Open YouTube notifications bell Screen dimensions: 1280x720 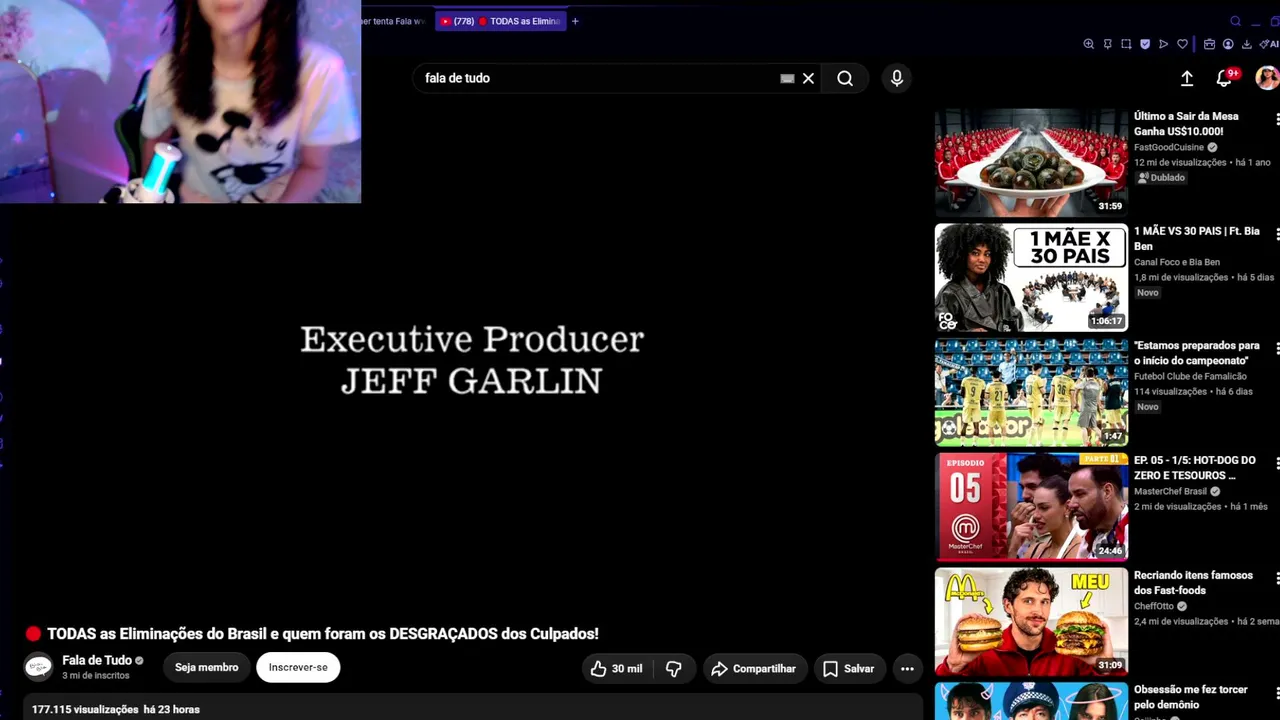click(1224, 78)
